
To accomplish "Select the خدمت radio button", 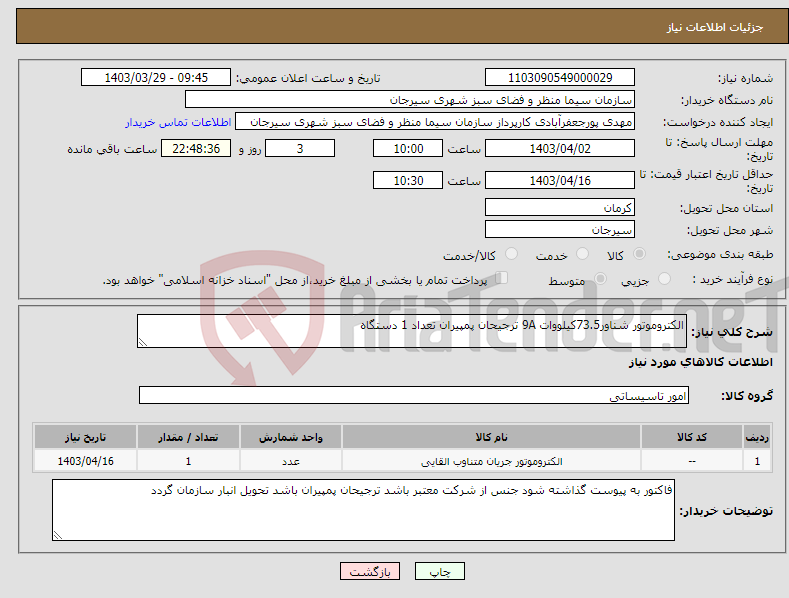I will point(582,254).
